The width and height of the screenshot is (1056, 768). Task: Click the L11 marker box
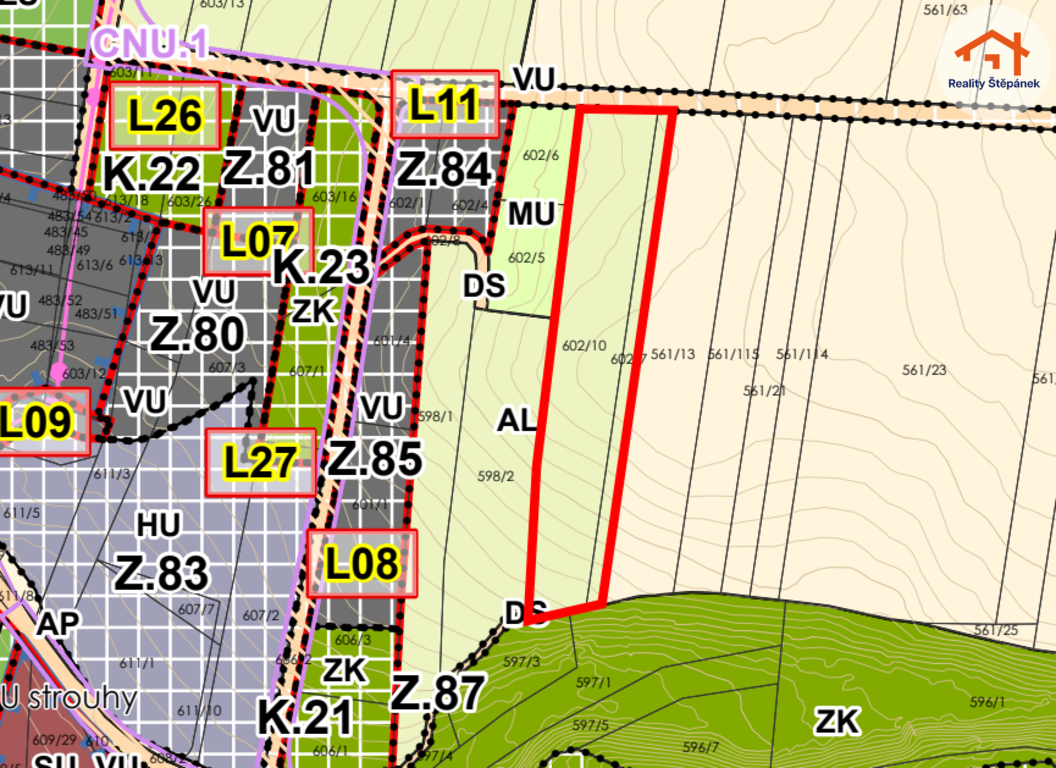point(445,104)
